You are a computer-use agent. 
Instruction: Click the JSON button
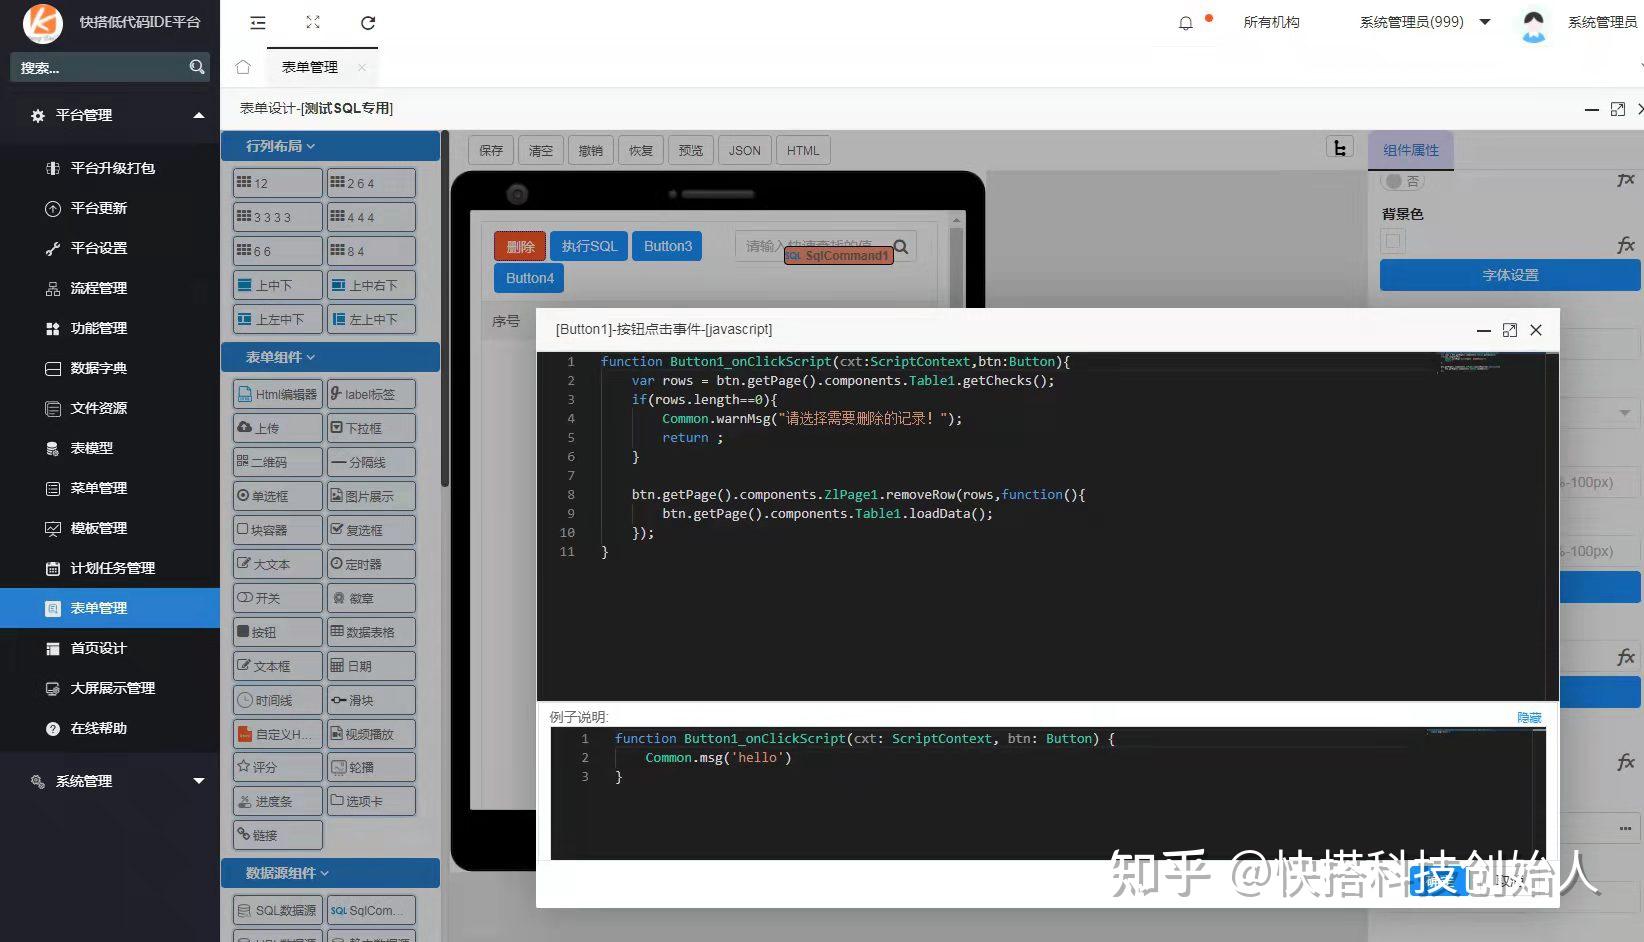point(745,151)
